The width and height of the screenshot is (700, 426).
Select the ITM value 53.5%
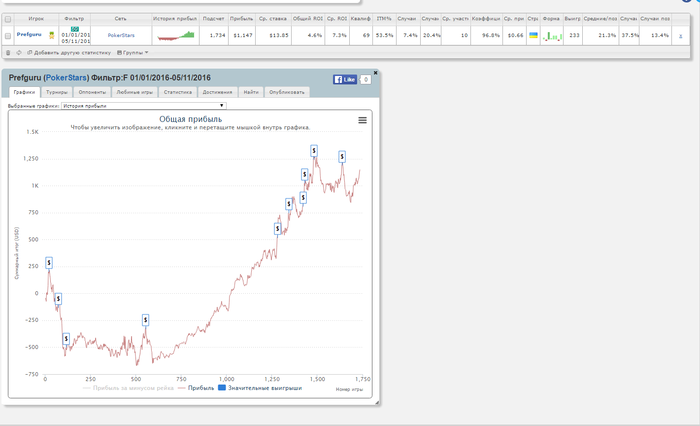(384, 35)
